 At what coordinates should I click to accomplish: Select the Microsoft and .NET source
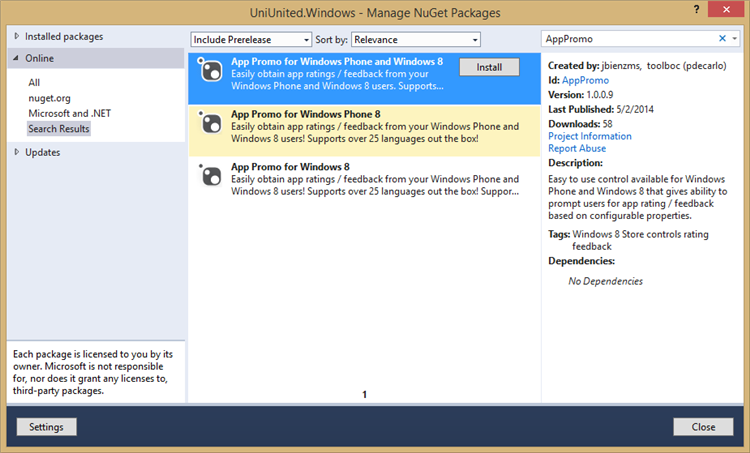(69, 113)
